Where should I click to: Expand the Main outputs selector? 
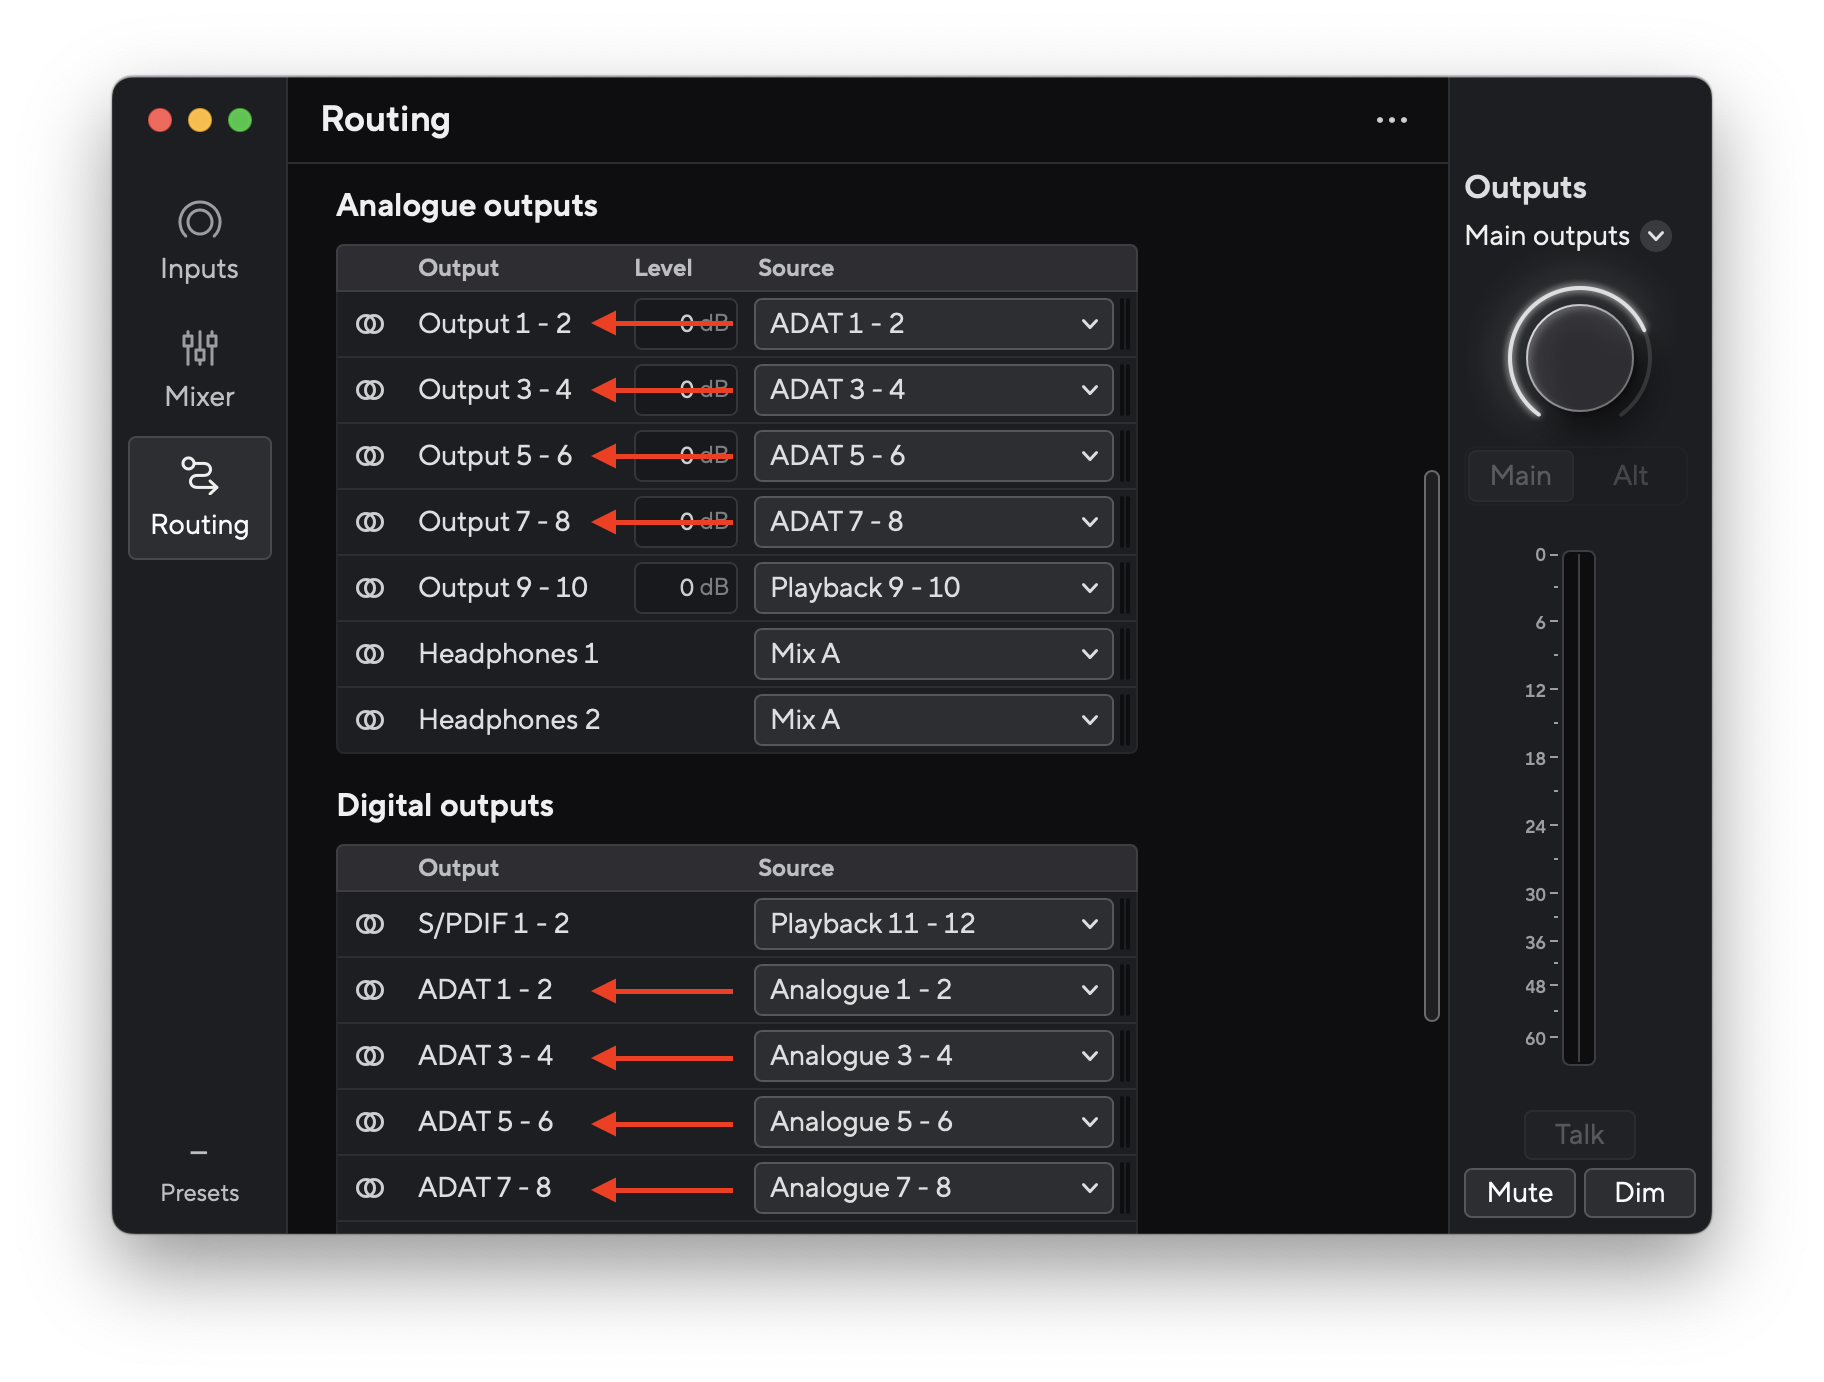[1656, 236]
